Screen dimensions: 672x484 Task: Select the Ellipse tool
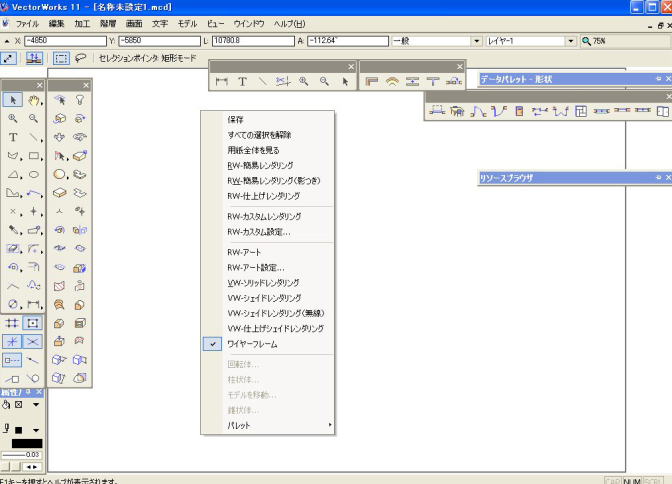pos(33,174)
